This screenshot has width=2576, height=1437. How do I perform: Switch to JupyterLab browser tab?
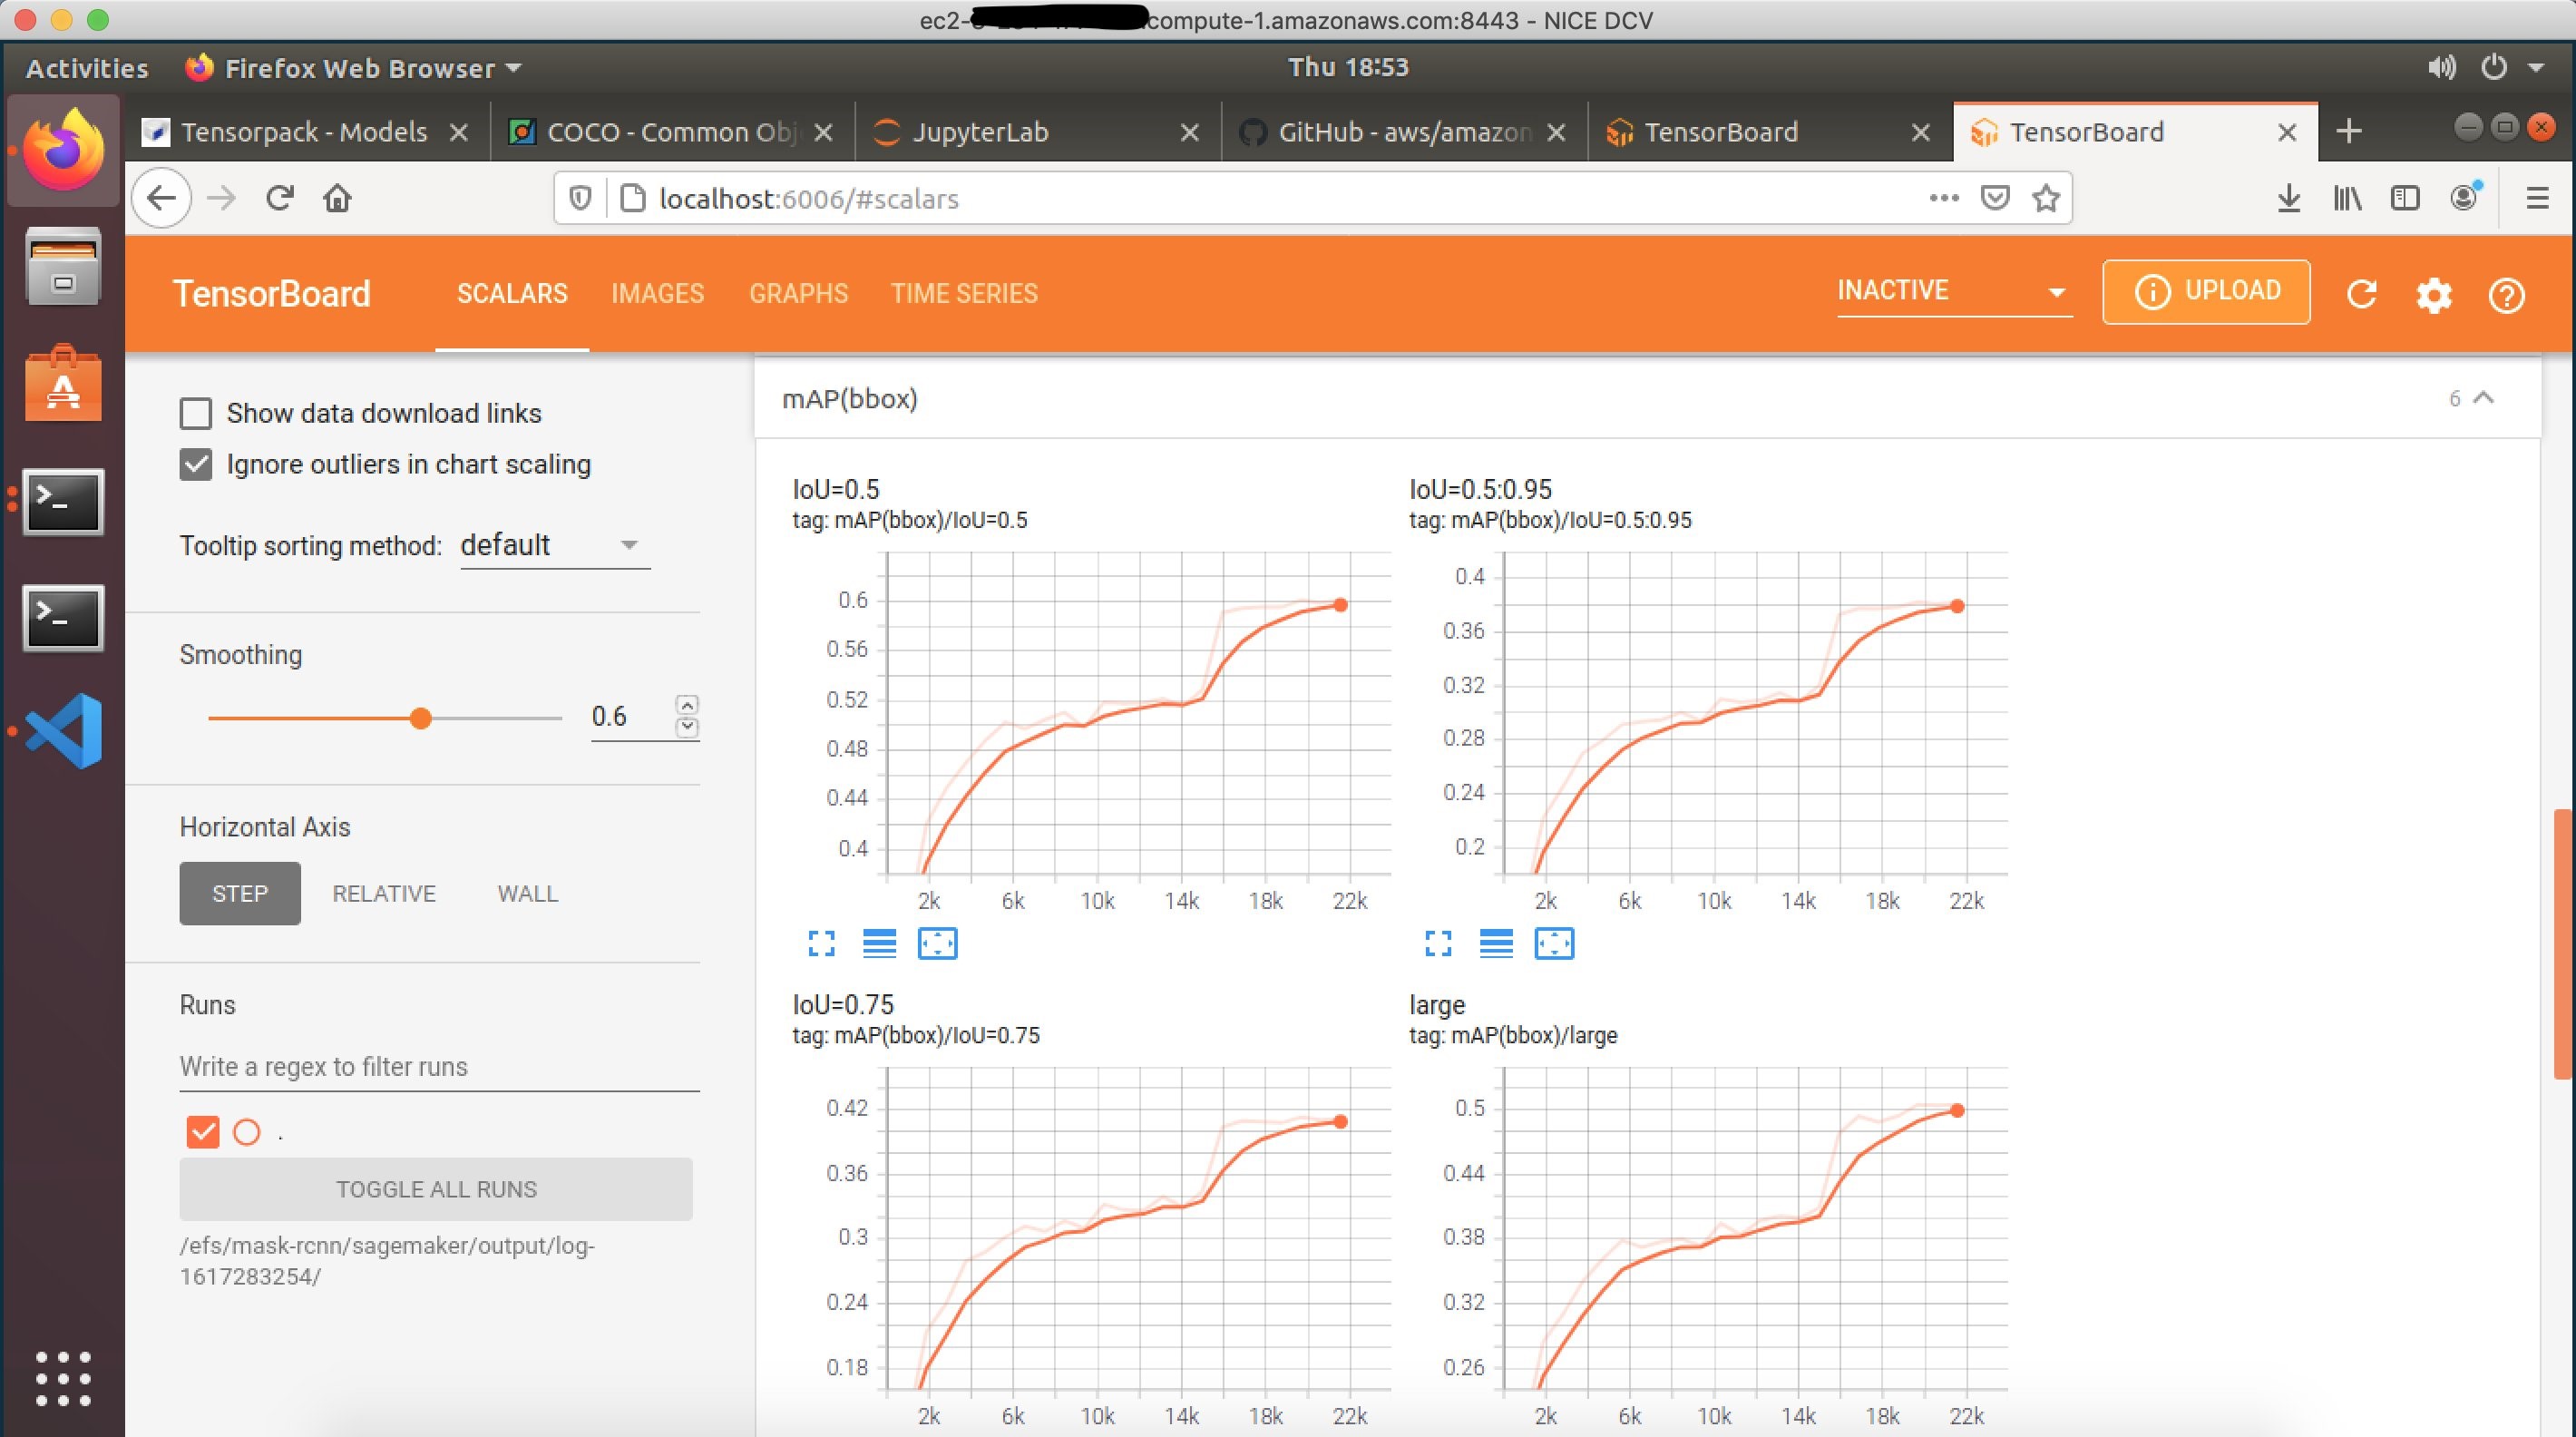[1036, 131]
